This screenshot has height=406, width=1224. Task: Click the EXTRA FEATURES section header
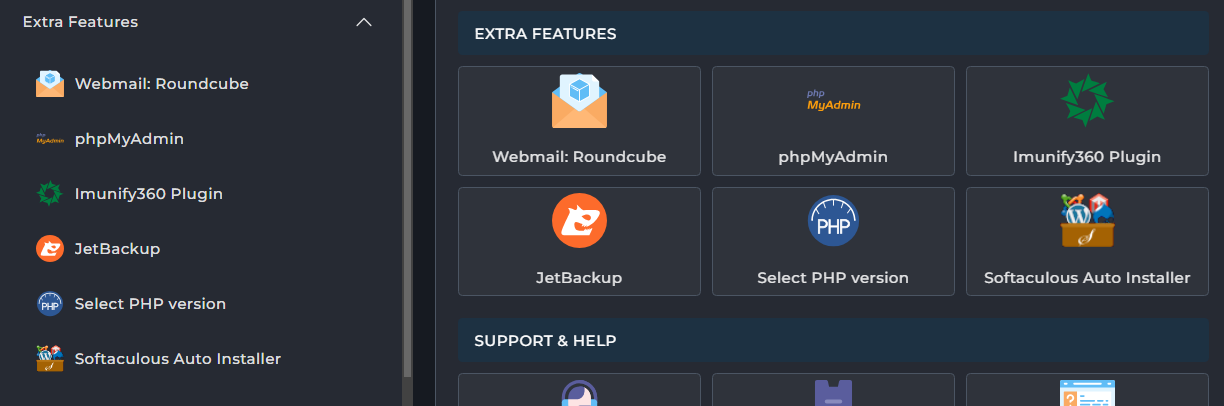tap(833, 34)
